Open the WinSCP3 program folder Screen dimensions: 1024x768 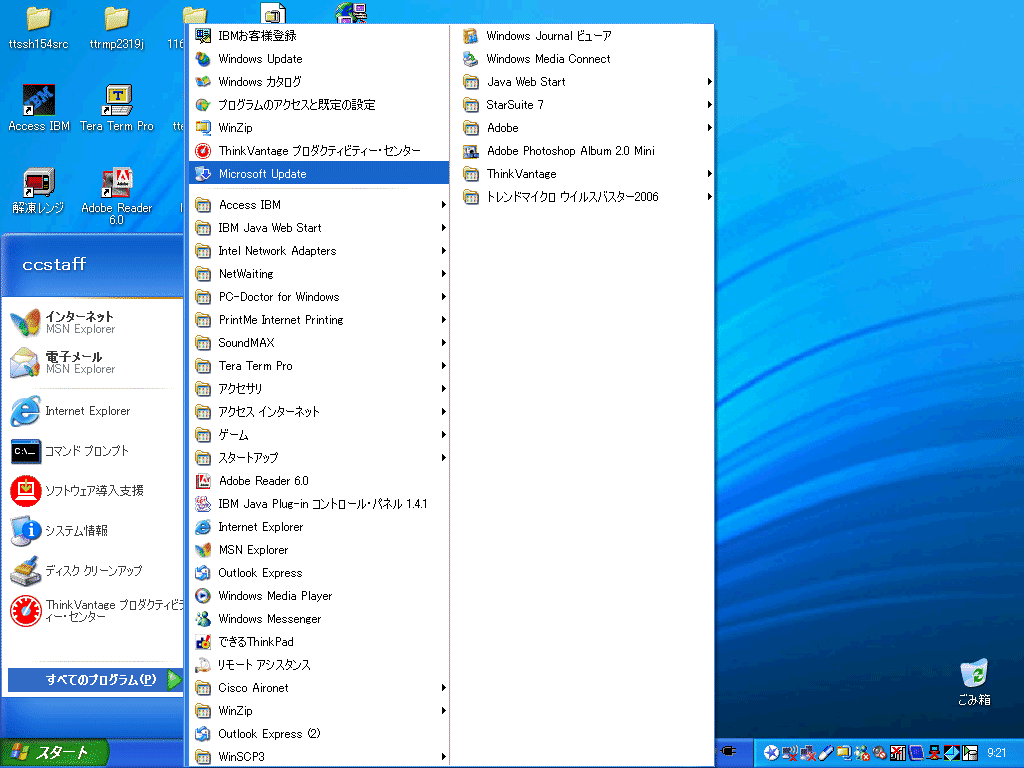(319, 756)
